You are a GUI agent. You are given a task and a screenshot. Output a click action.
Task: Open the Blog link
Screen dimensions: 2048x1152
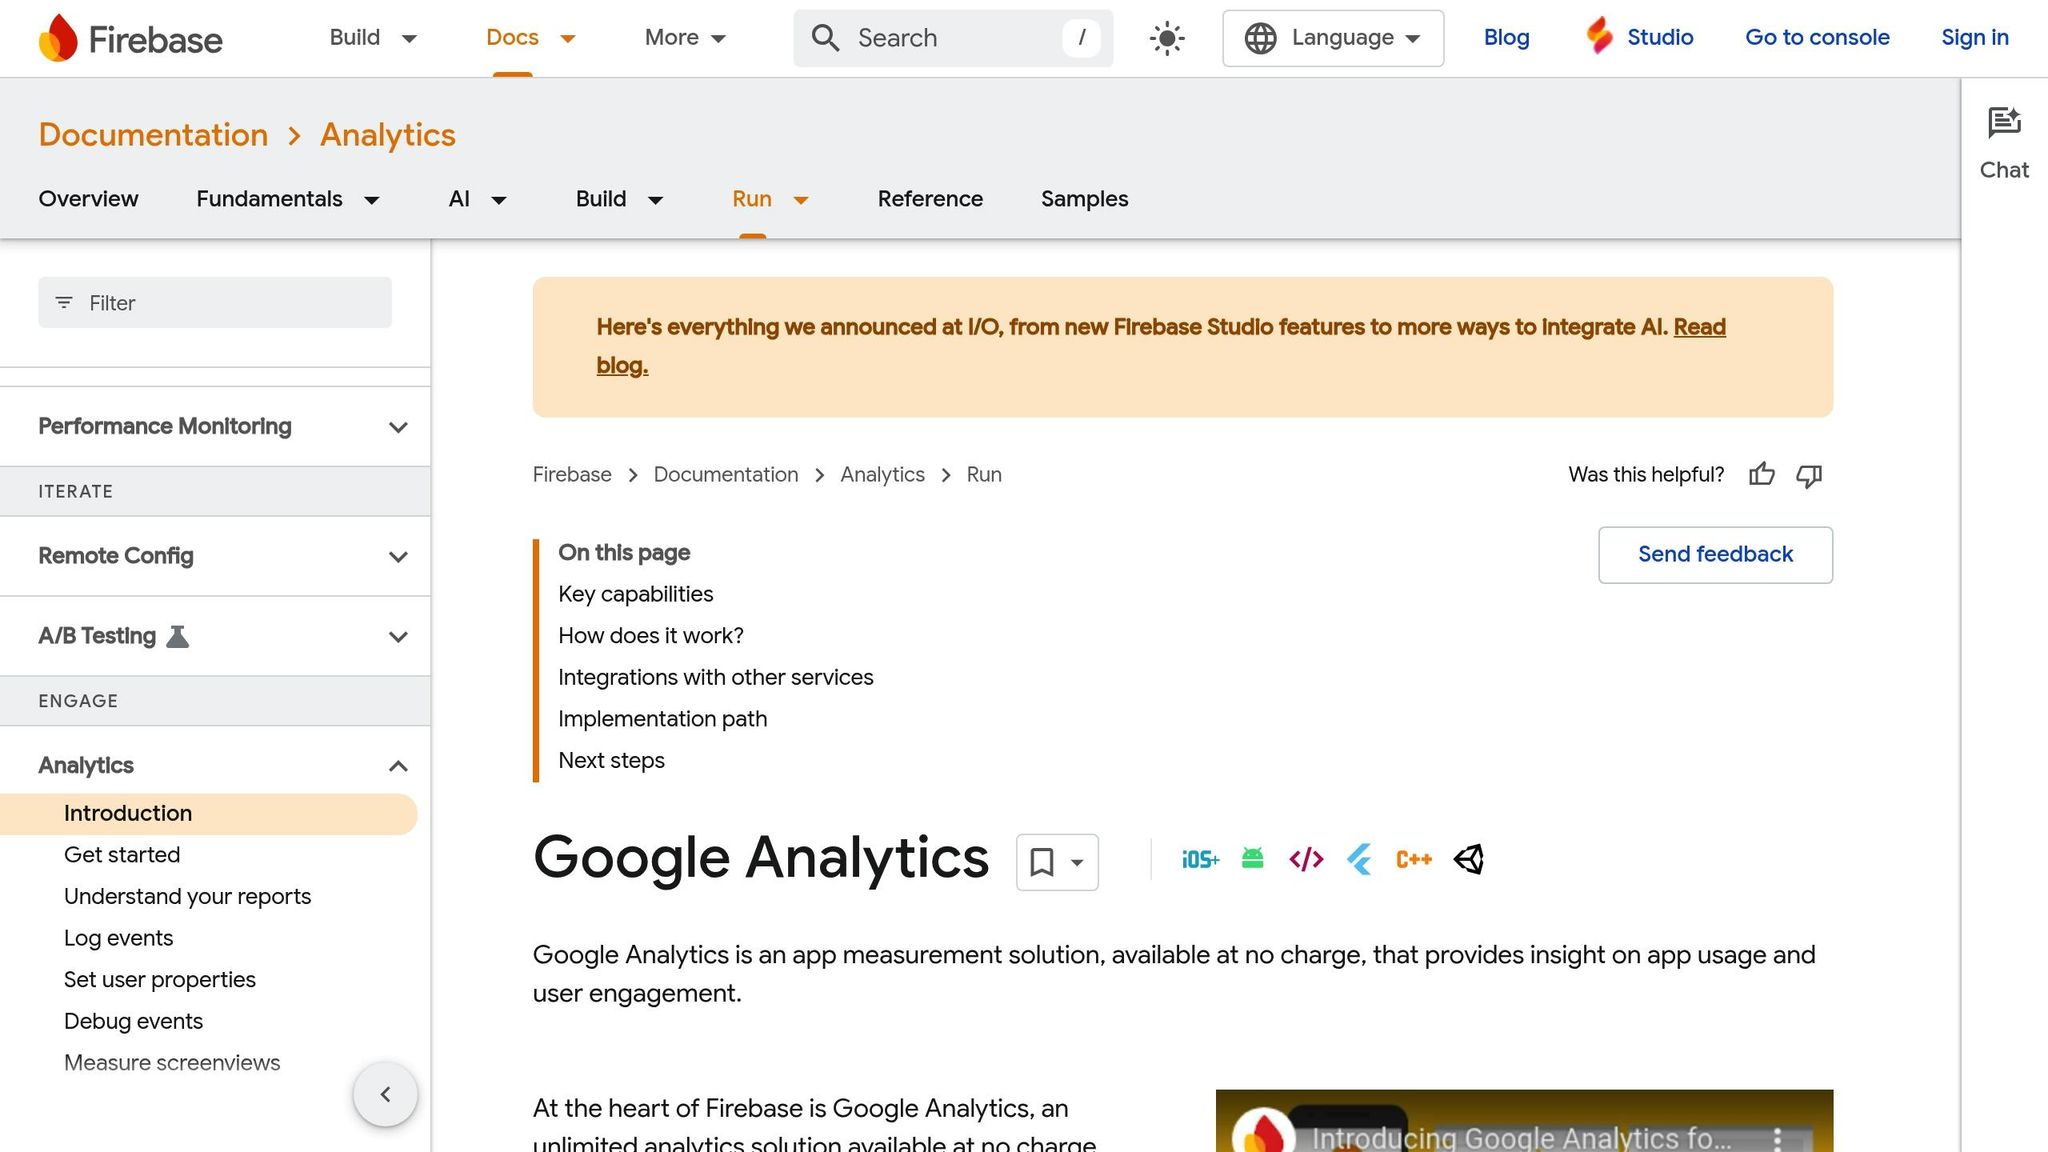(x=1506, y=38)
